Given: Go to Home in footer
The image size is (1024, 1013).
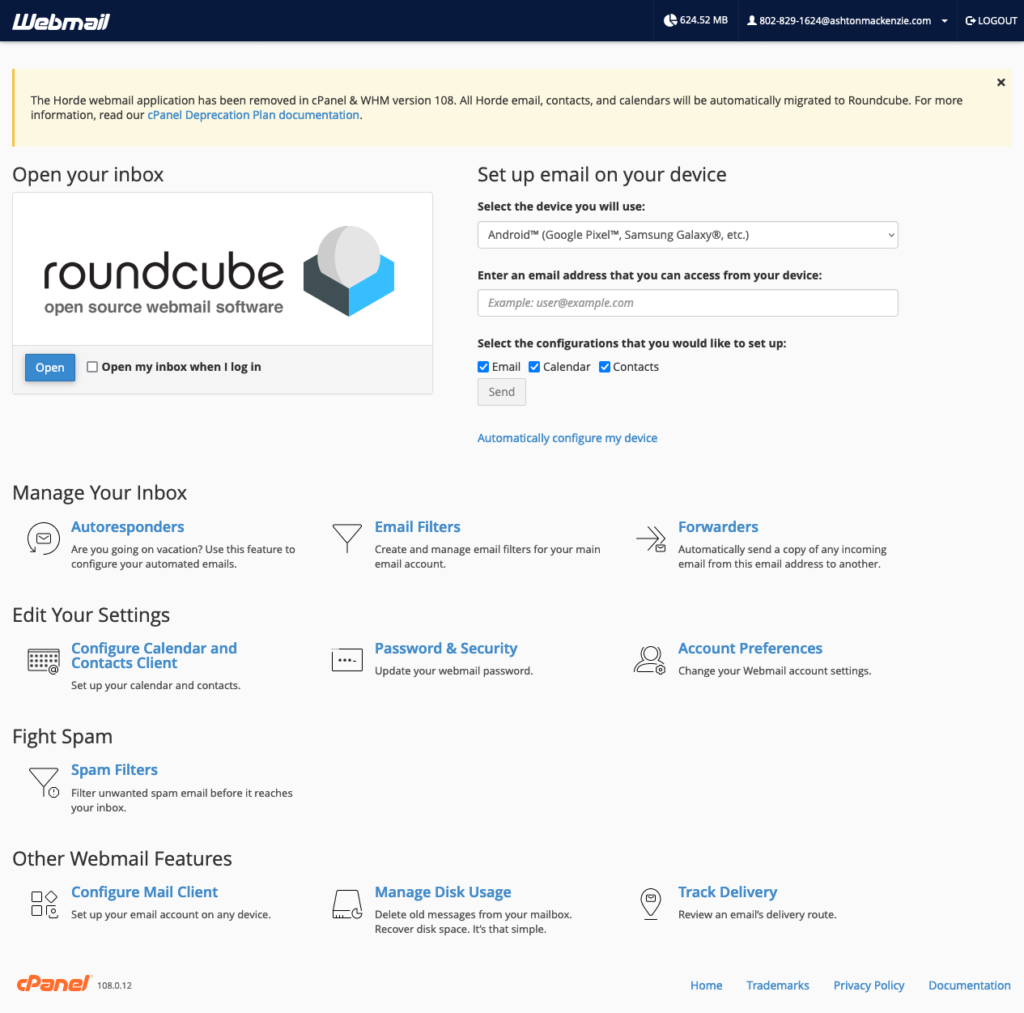Looking at the screenshot, I should pyautogui.click(x=706, y=986).
